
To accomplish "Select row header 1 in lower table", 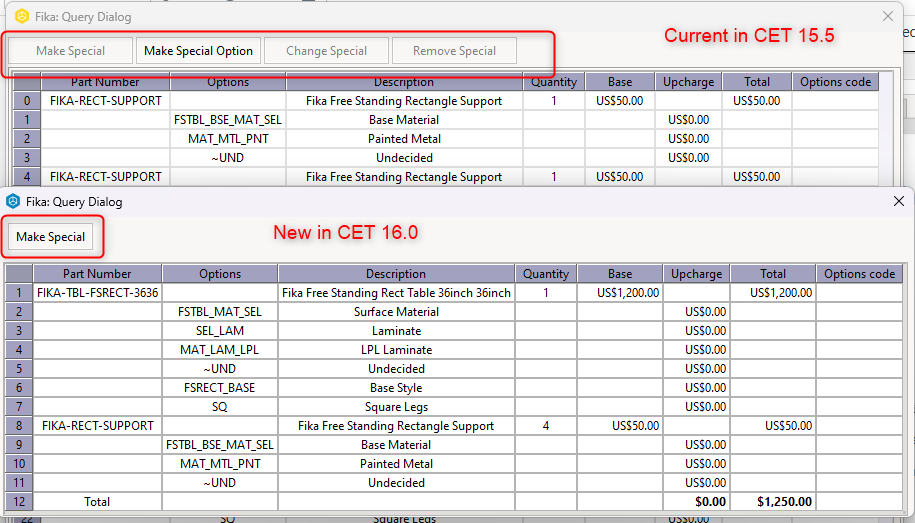I will pos(19,292).
